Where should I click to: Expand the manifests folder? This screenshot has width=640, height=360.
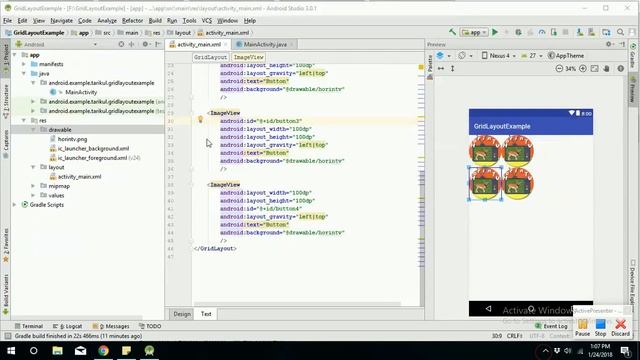[24, 64]
